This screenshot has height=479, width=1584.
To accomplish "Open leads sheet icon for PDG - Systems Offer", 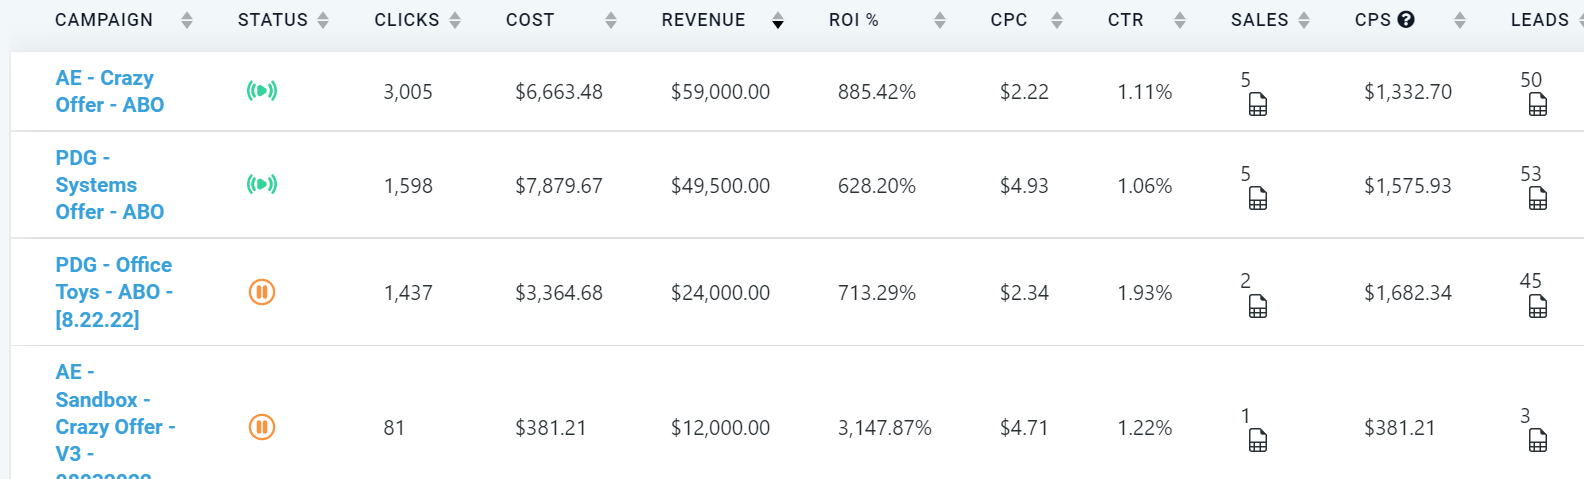I will coord(1538,199).
